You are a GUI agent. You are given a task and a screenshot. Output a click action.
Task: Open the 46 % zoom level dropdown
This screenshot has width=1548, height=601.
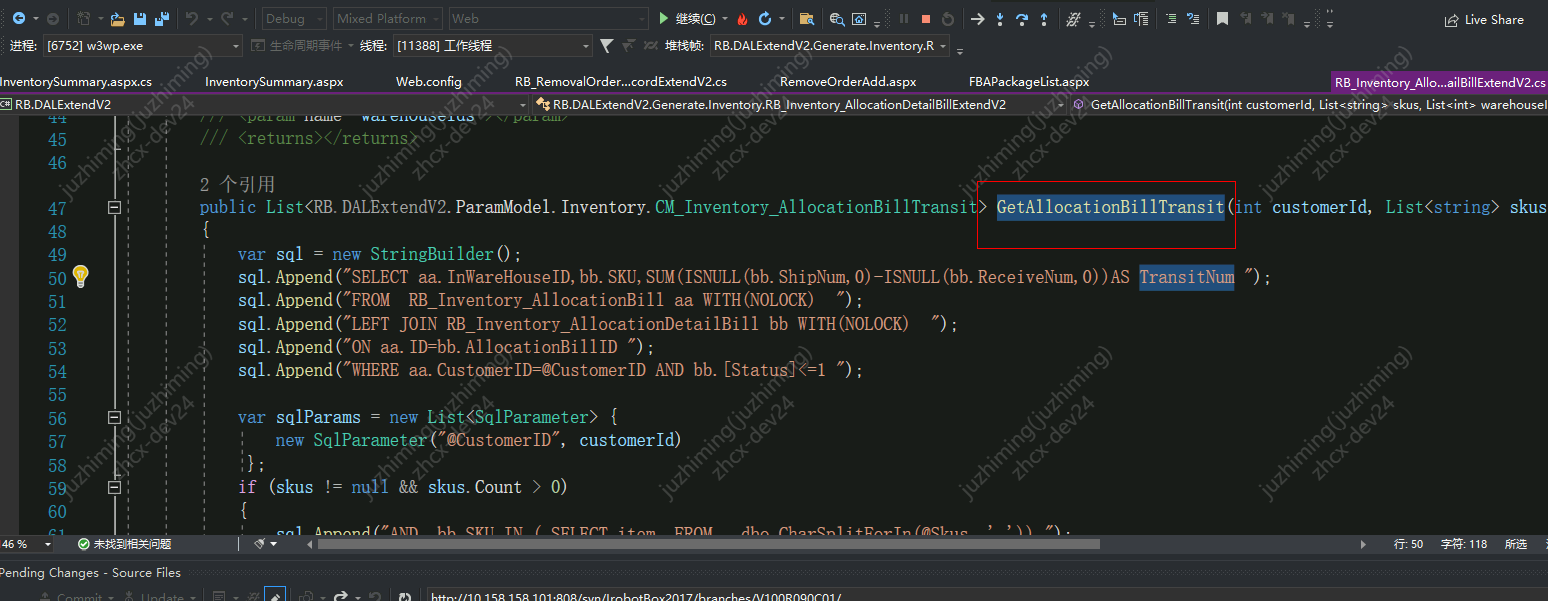point(24,544)
